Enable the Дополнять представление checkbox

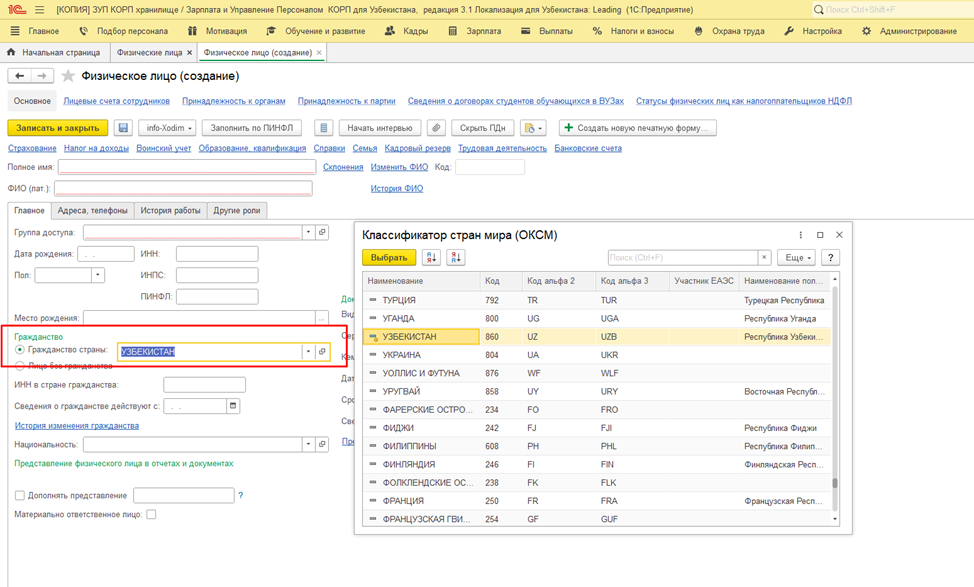click(20, 495)
